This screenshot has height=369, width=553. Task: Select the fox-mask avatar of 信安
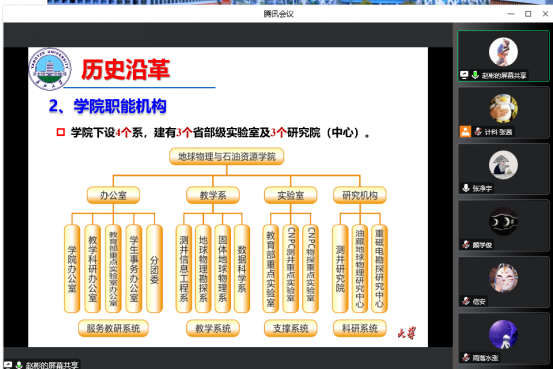click(x=503, y=278)
